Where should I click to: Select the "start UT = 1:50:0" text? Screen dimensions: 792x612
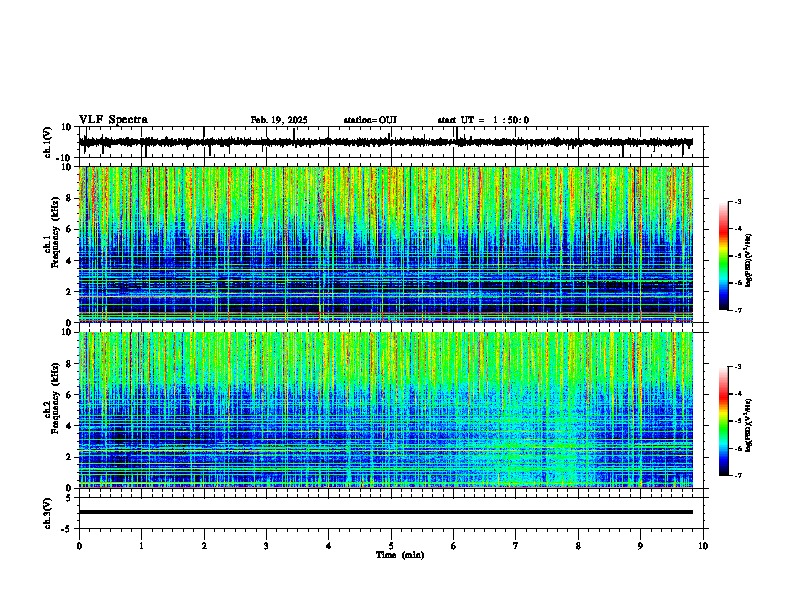point(483,120)
